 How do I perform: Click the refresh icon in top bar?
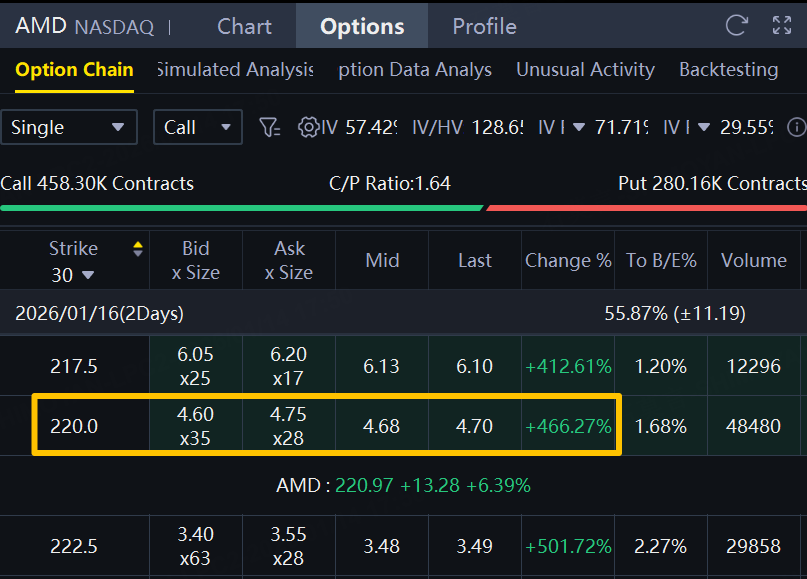(x=737, y=26)
